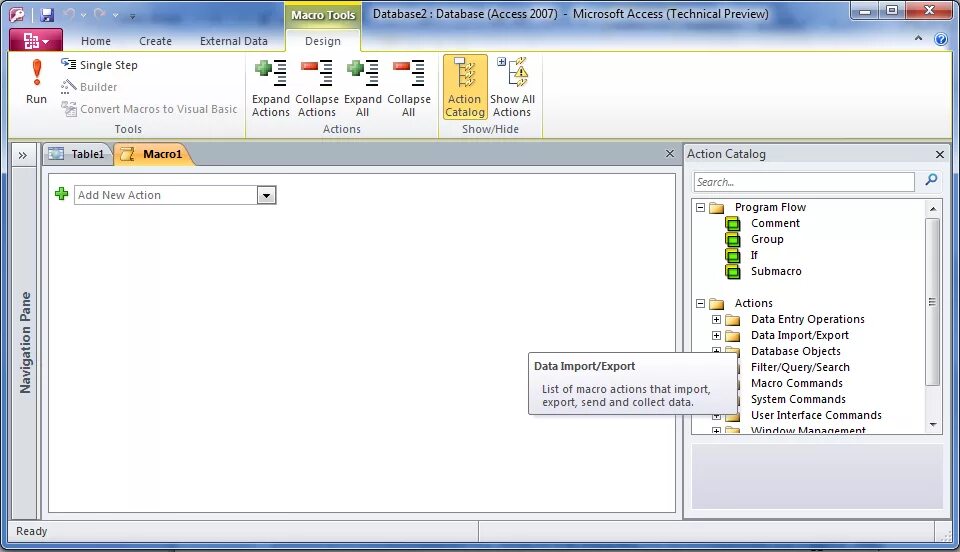The height and width of the screenshot is (552, 960).
Task: Click the catalog scrollbar down arrow
Action: tap(932, 424)
